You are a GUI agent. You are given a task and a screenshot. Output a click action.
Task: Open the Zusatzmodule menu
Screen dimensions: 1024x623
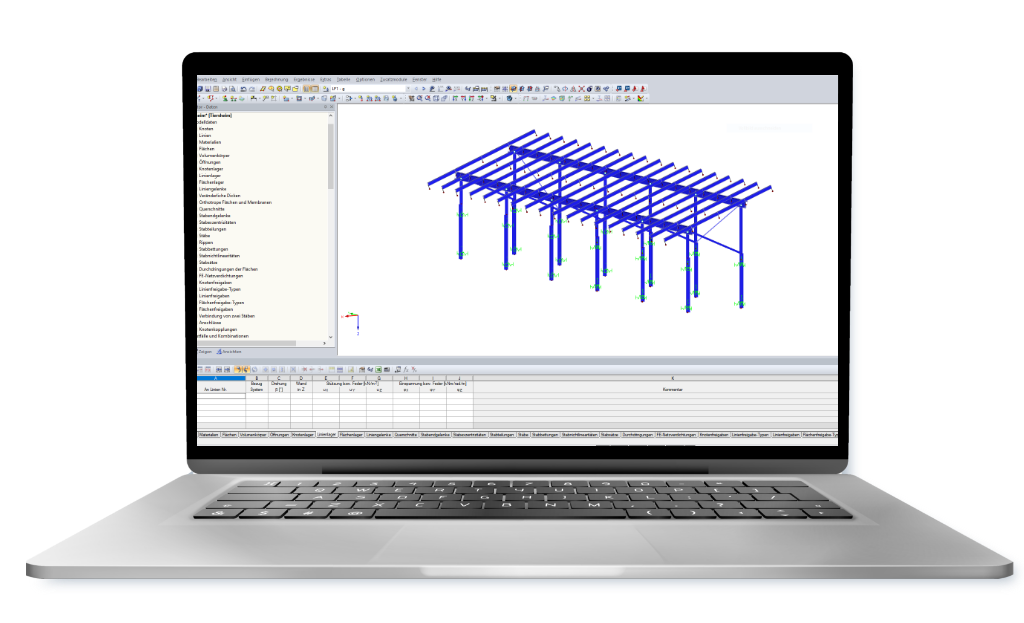(393, 79)
